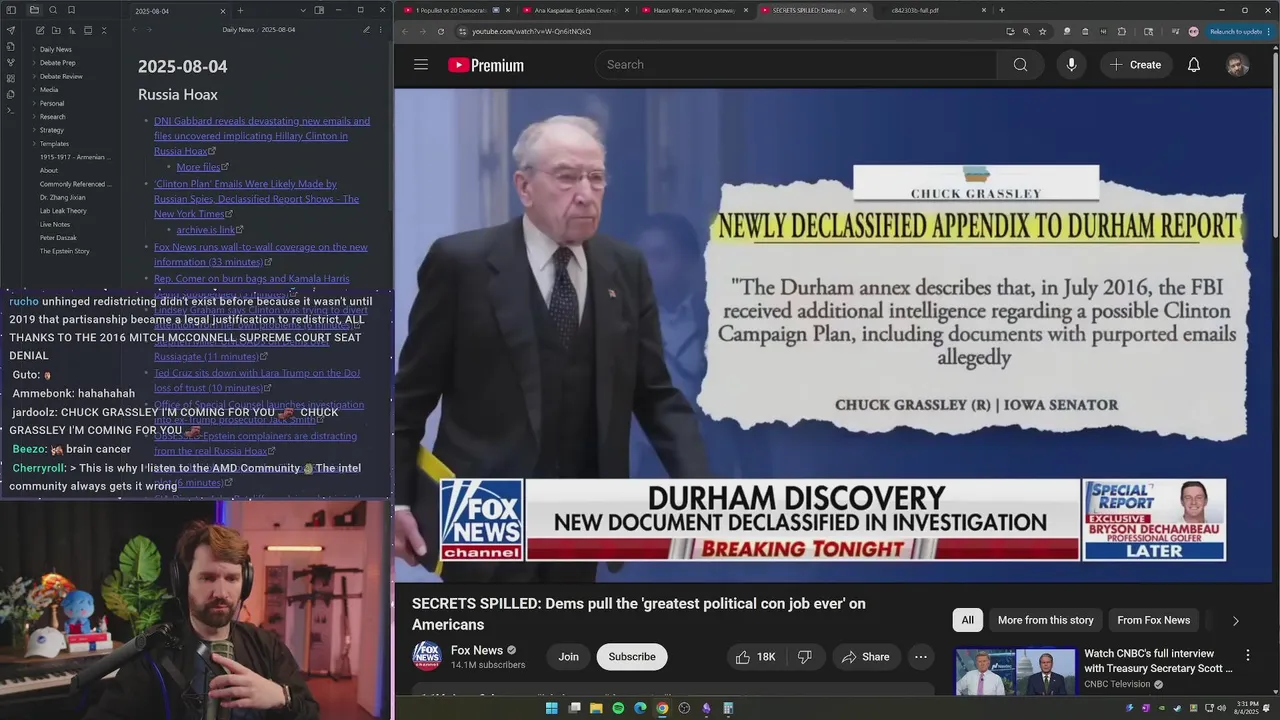1280x720 pixels.
Task: Expand the Daily News folder
Action: 55,49
